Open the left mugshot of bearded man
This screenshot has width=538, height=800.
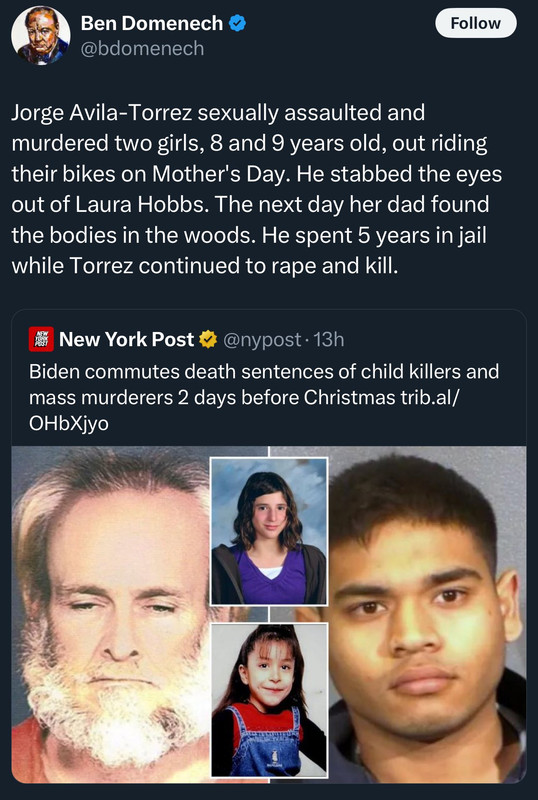[x=111, y=614]
